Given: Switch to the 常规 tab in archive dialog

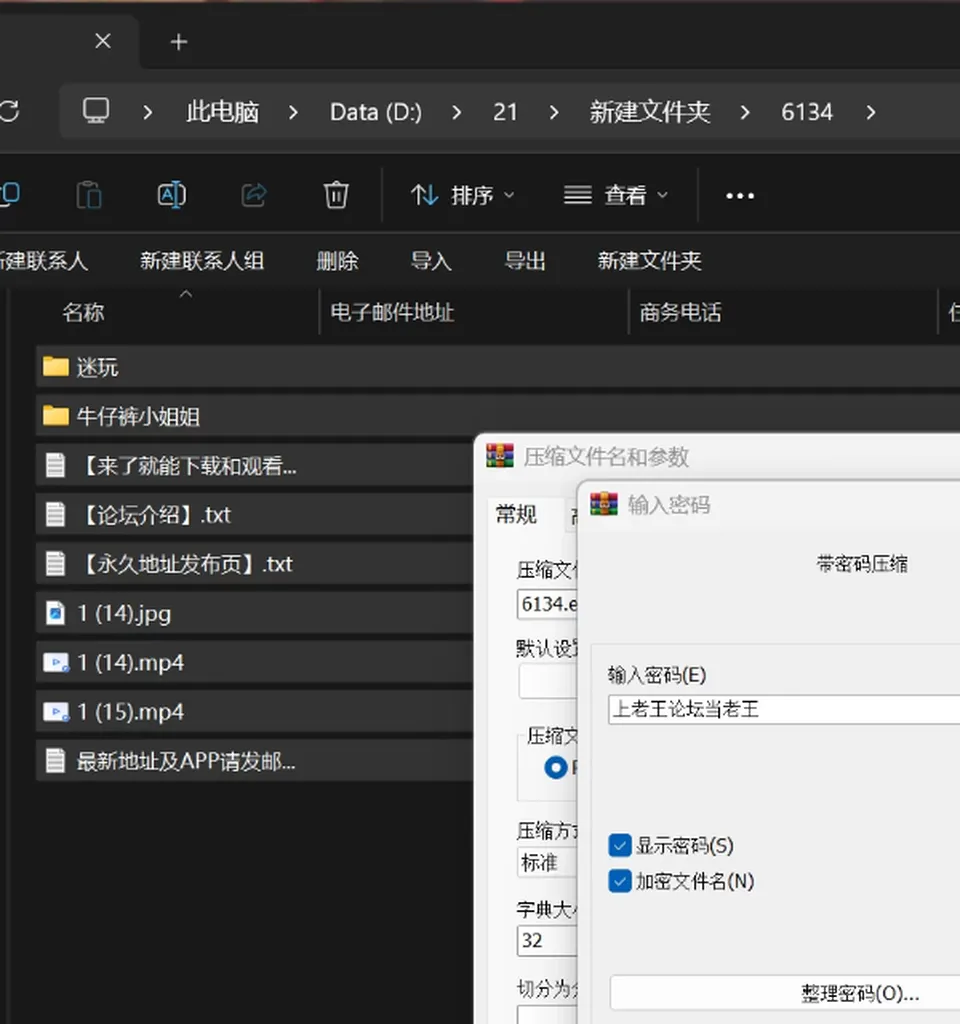Looking at the screenshot, I should point(516,515).
